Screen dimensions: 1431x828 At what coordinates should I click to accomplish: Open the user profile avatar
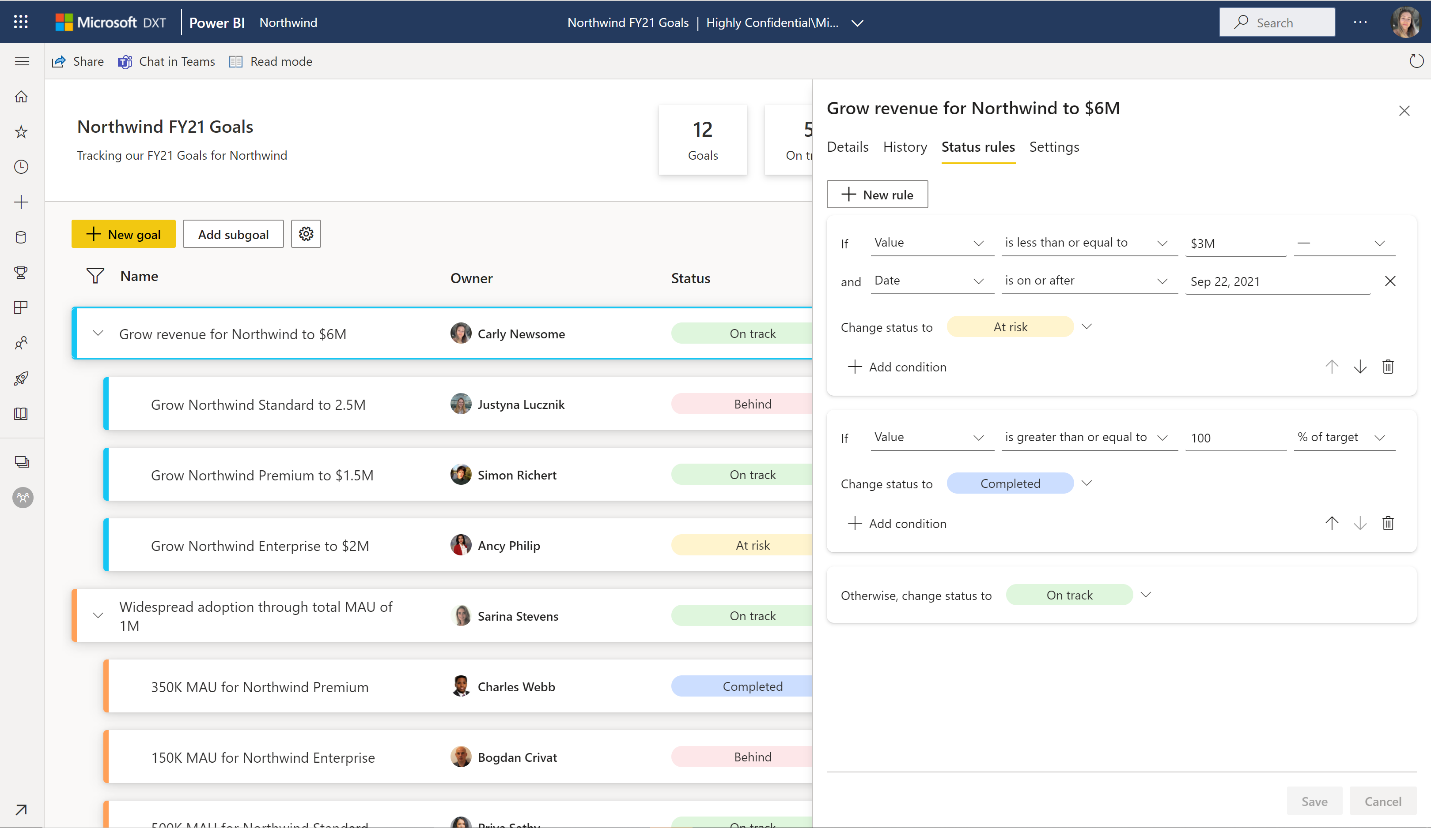[x=1406, y=22]
